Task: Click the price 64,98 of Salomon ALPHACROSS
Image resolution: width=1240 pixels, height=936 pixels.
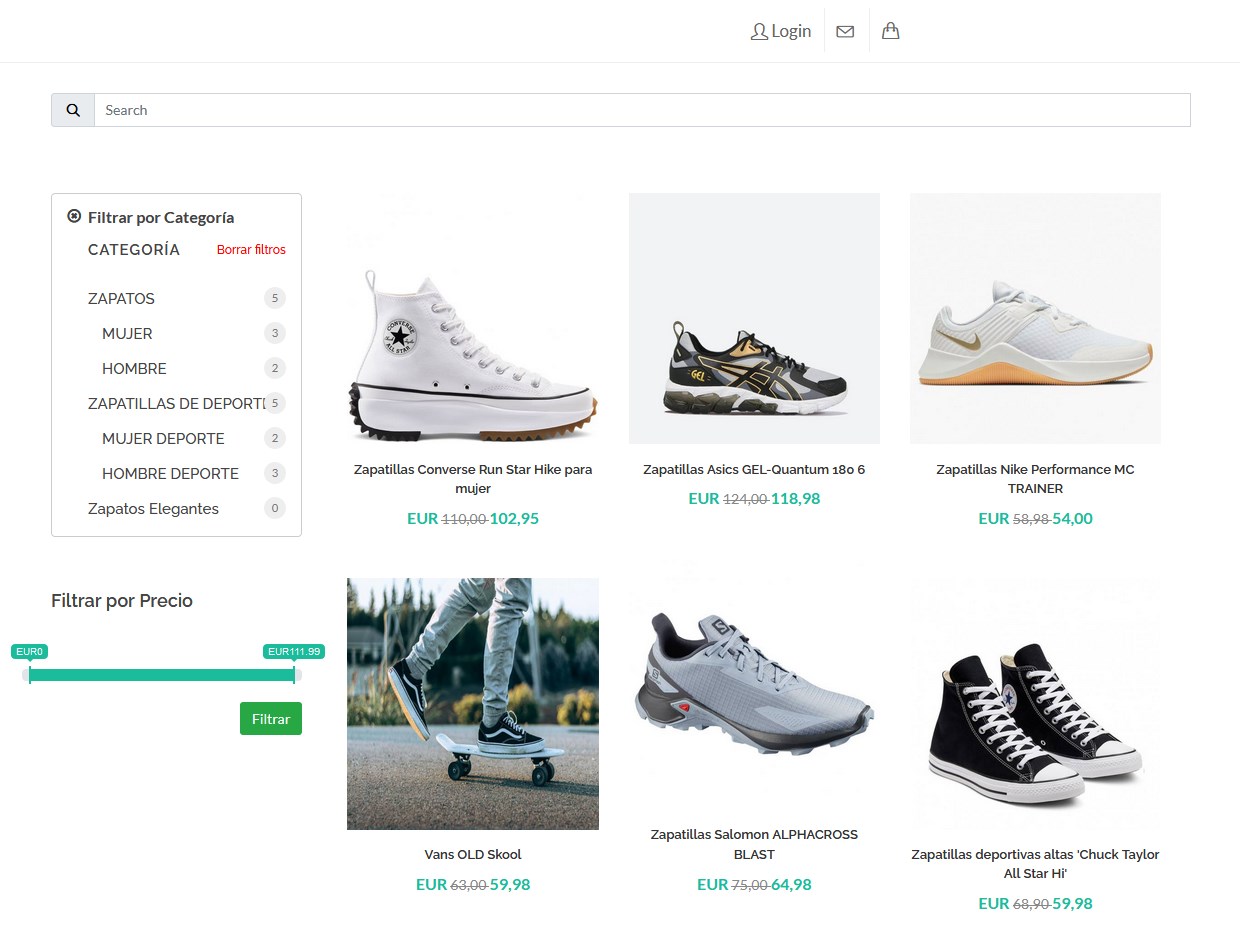Action: click(791, 885)
